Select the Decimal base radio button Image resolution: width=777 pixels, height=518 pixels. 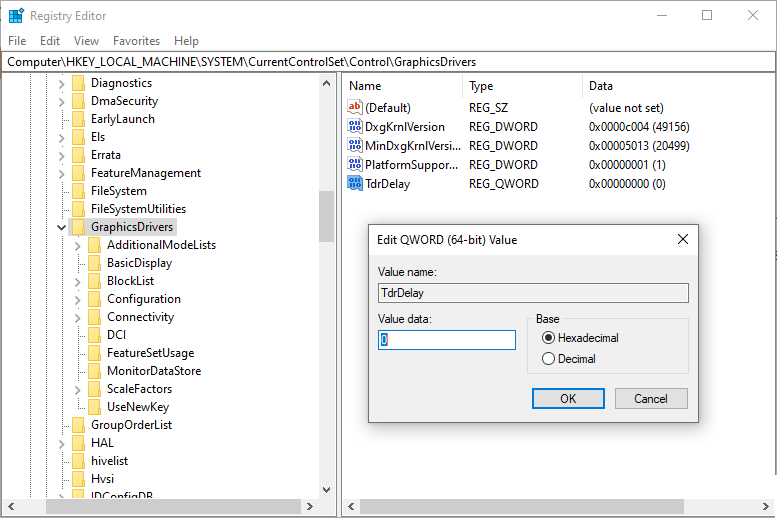point(548,359)
